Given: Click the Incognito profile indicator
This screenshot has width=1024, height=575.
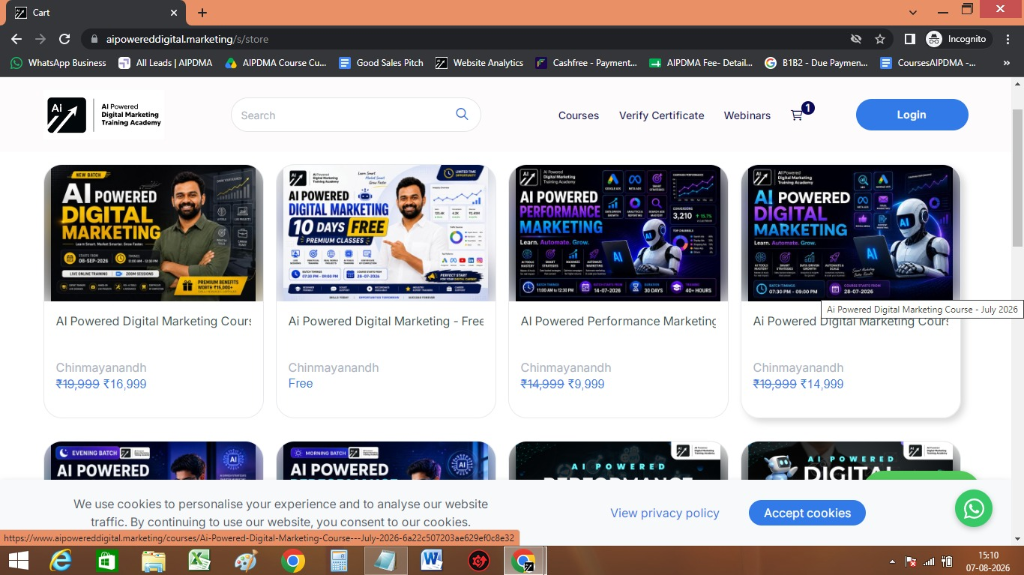Looking at the screenshot, I should click(957, 39).
